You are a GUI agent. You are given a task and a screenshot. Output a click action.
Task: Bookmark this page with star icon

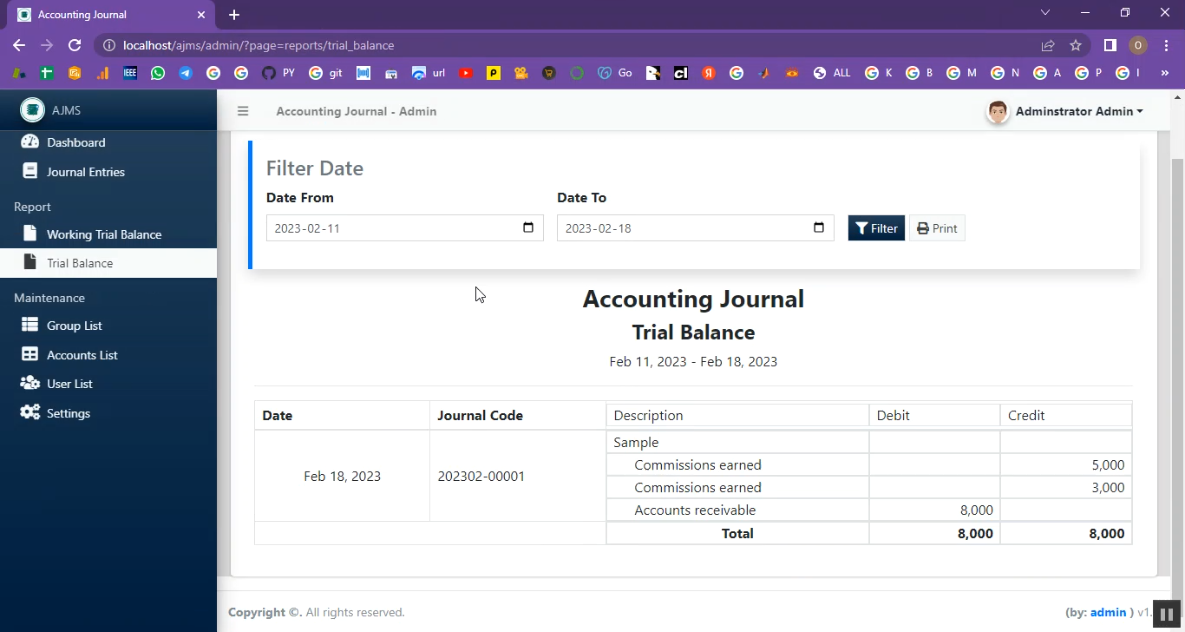[1076, 45]
